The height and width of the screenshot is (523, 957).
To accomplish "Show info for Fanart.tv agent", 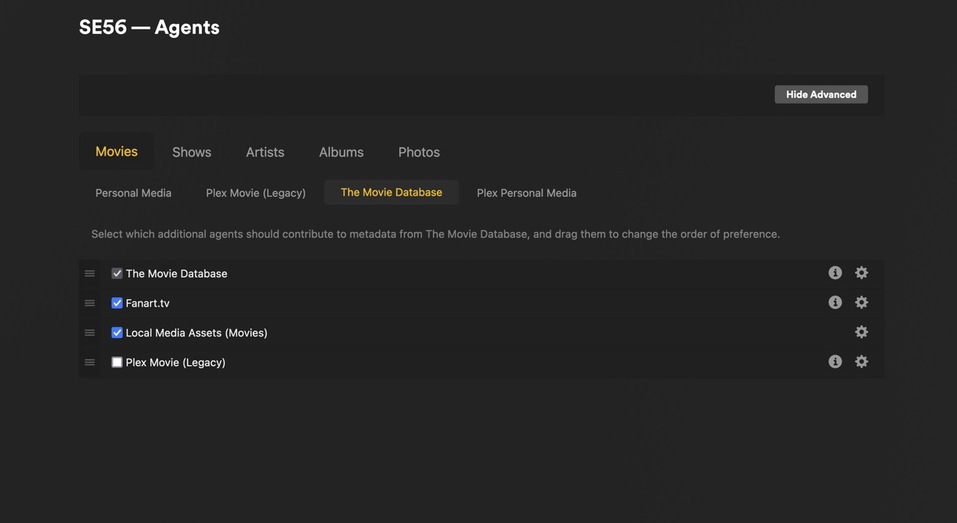I will pos(835,302).
